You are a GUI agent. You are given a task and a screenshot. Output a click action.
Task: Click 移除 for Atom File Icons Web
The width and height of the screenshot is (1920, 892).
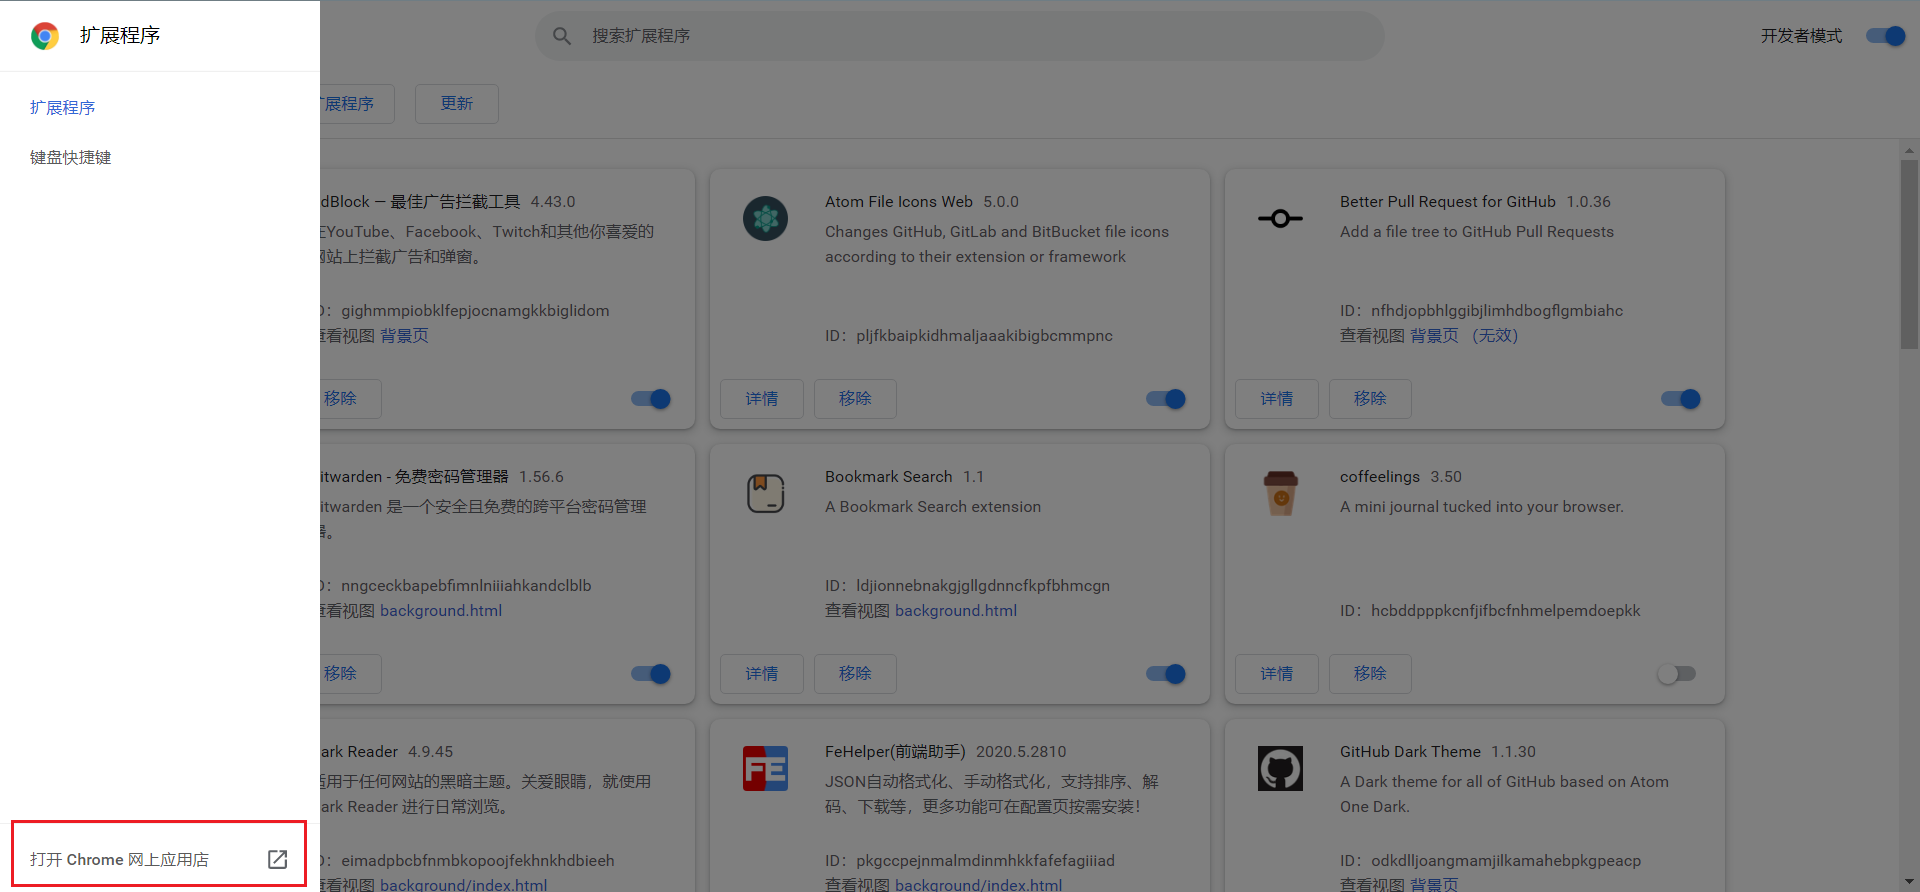pyautogui.click(x=855, y=399)
